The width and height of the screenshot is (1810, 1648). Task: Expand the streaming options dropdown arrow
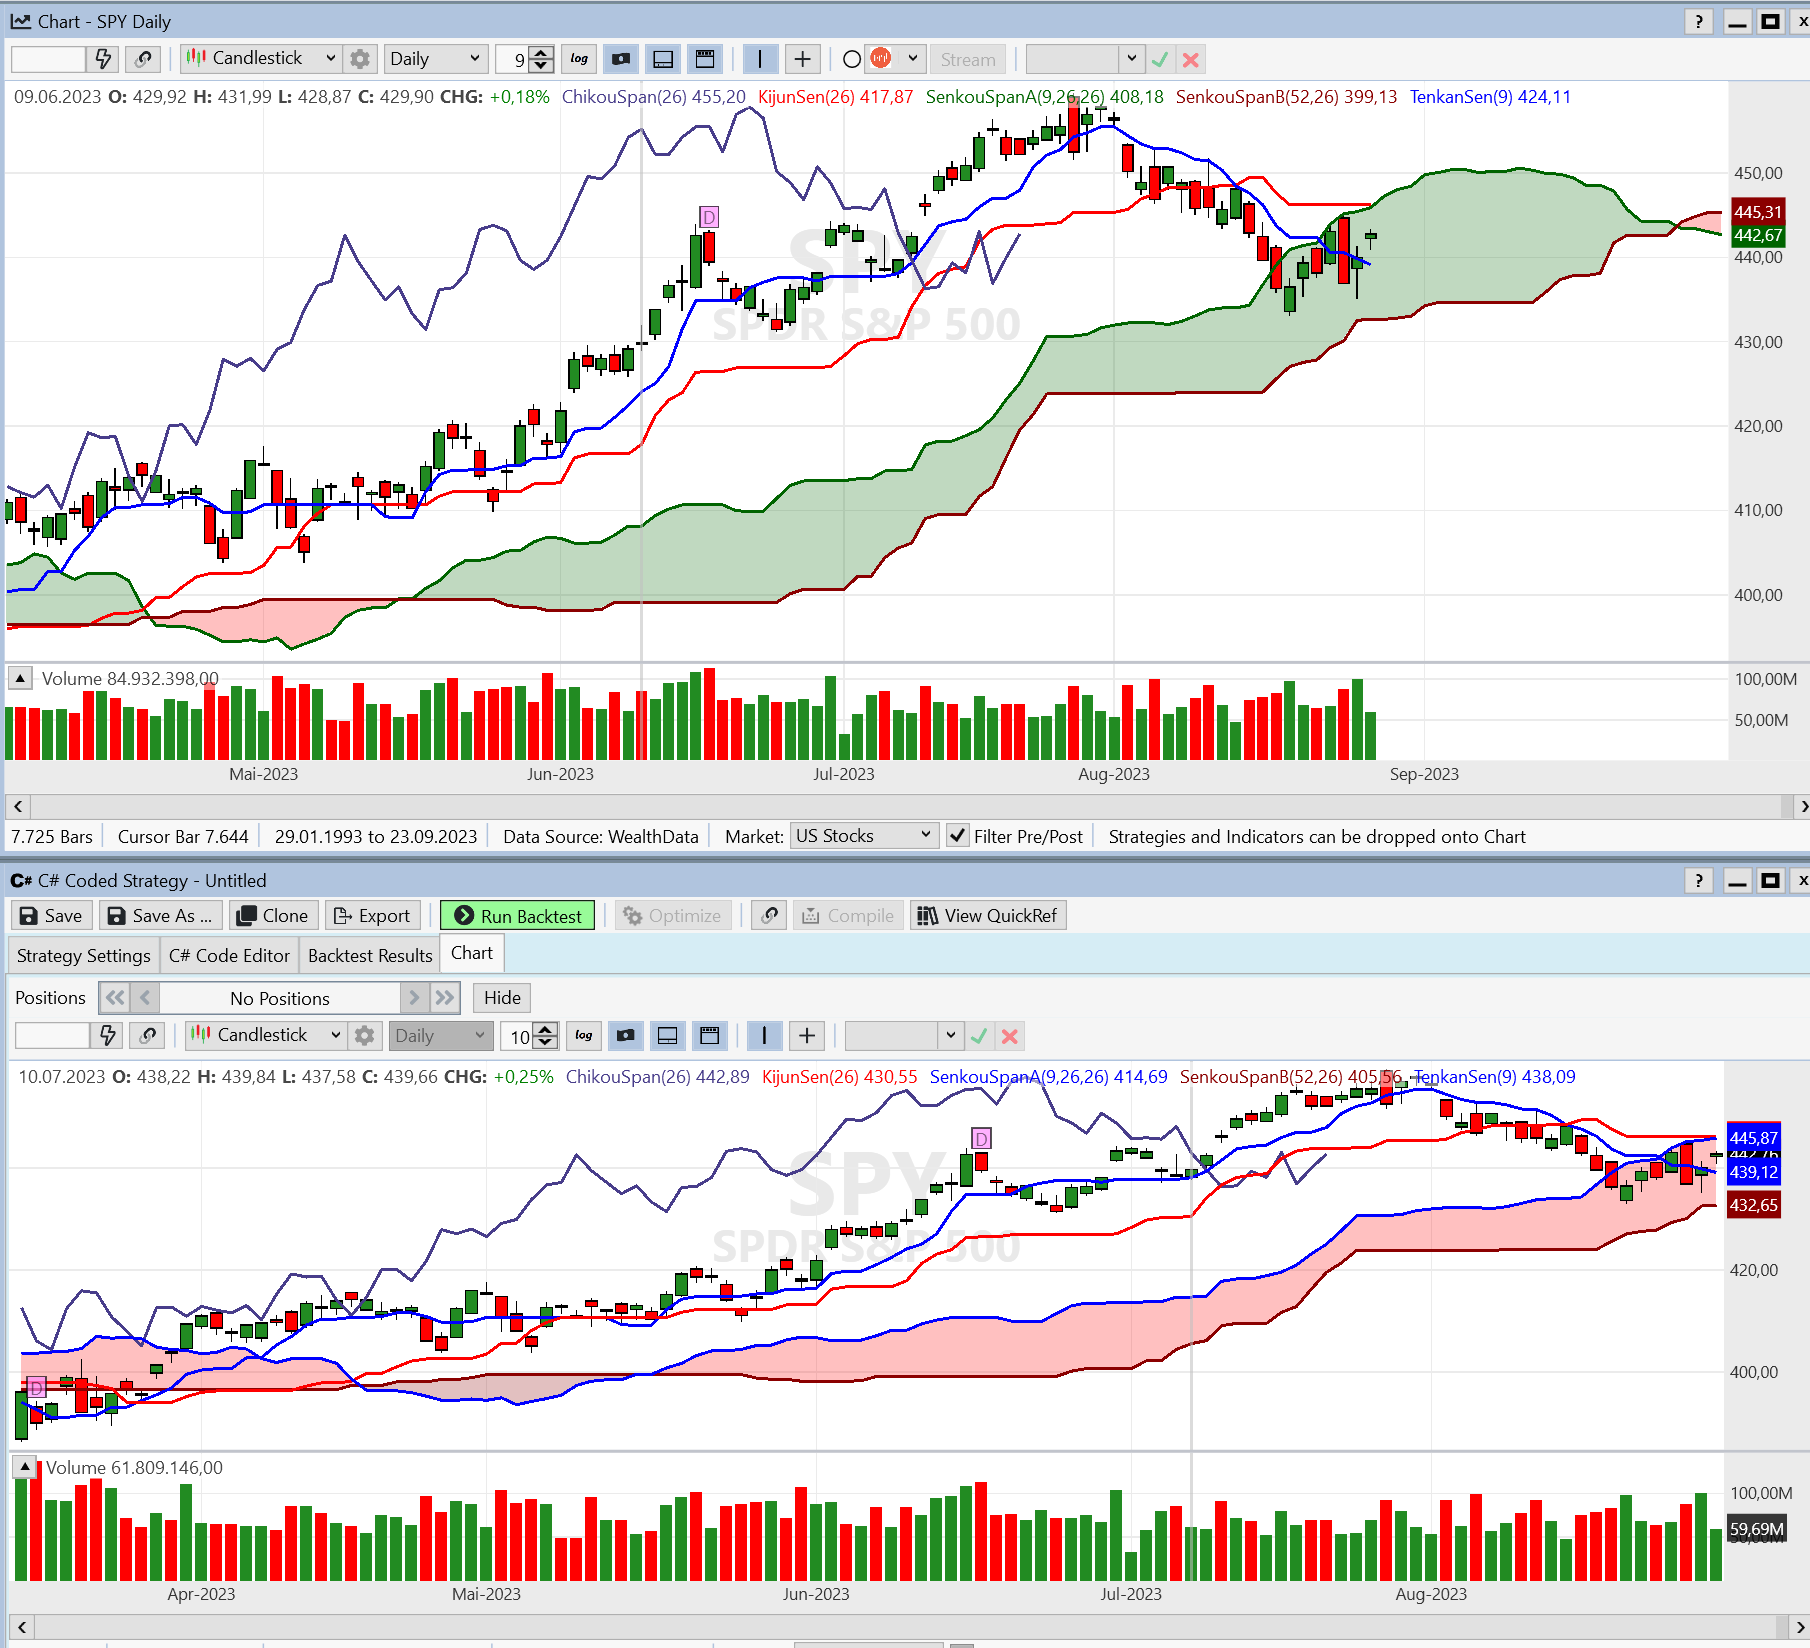click(x=912, y=58)
